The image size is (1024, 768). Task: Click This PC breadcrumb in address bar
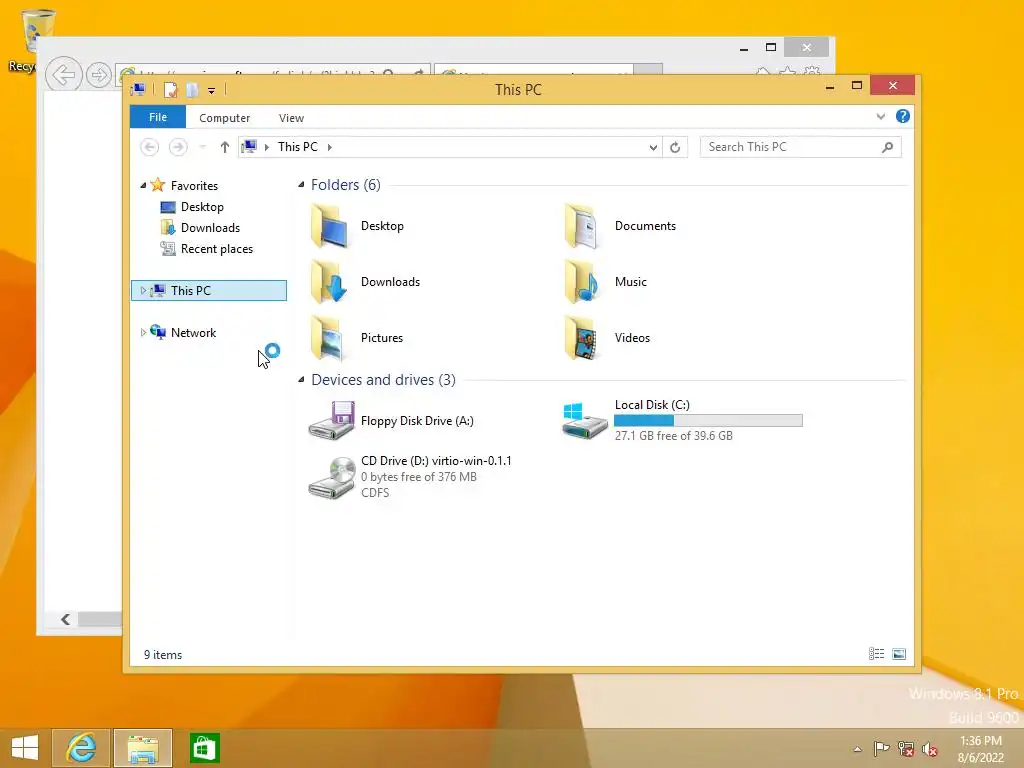[298, 147]
